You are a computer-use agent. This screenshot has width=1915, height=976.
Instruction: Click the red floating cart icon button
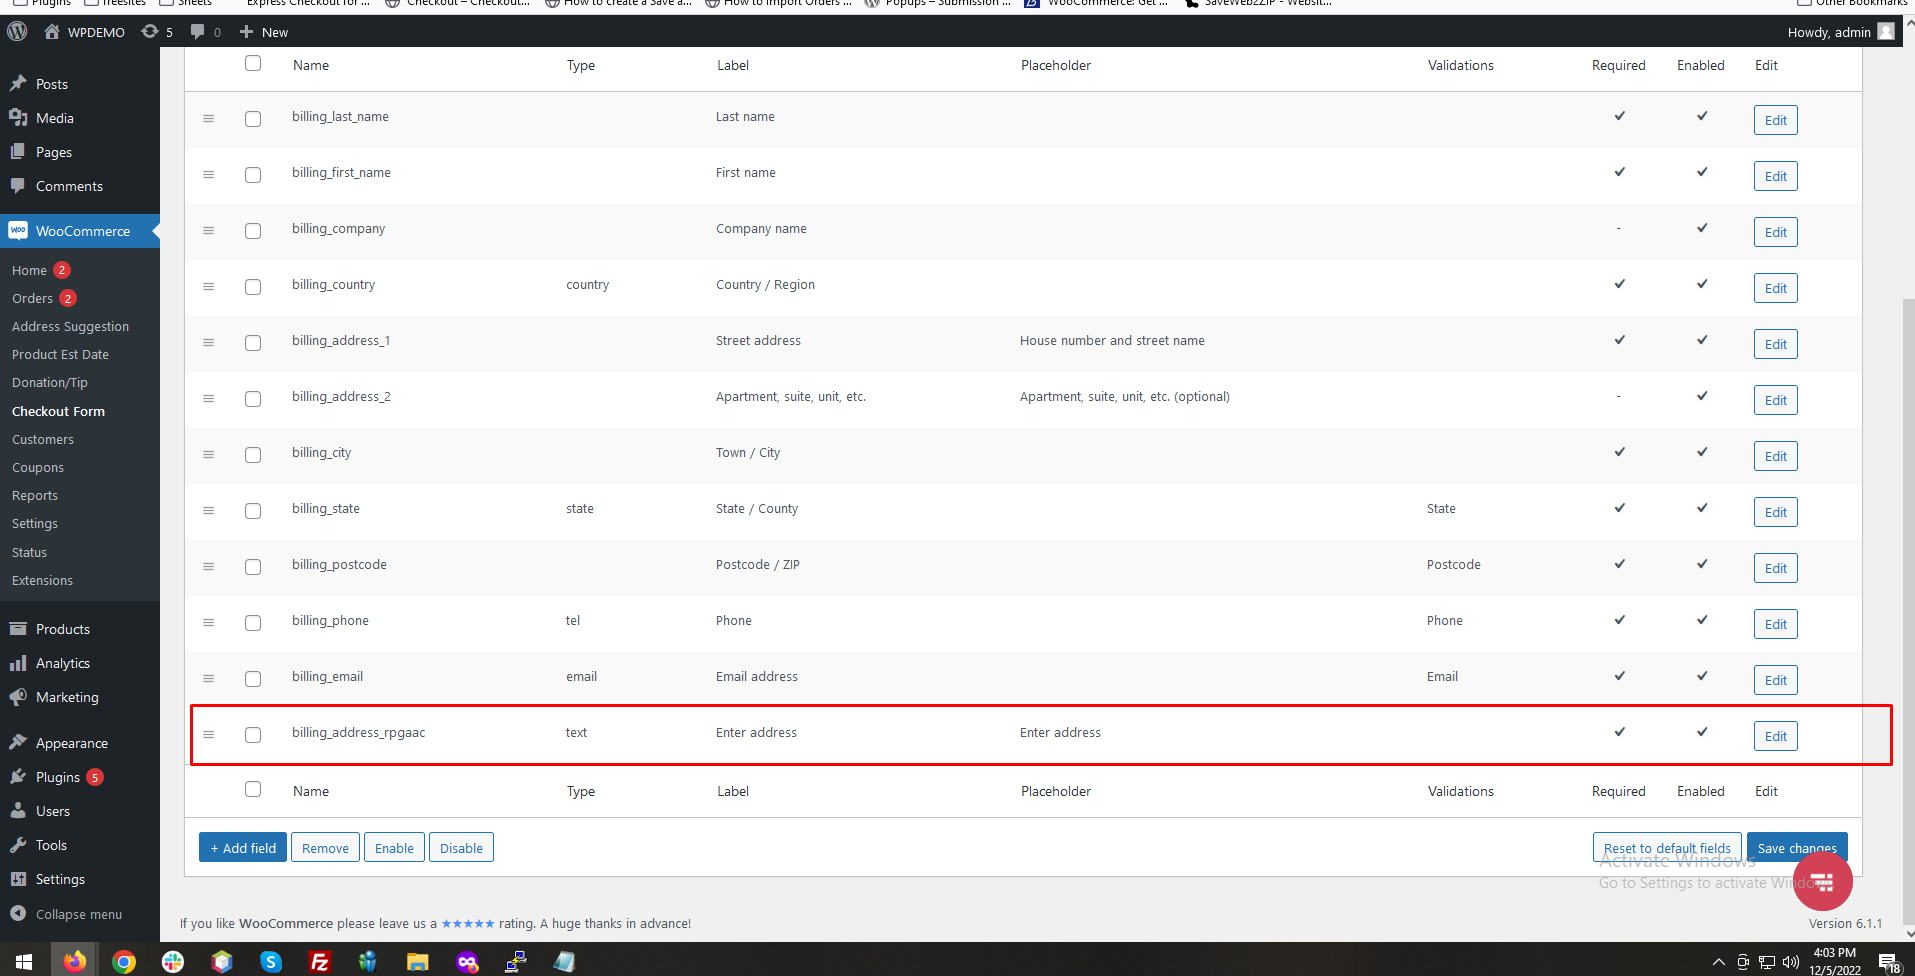(x=1821, y=881)
